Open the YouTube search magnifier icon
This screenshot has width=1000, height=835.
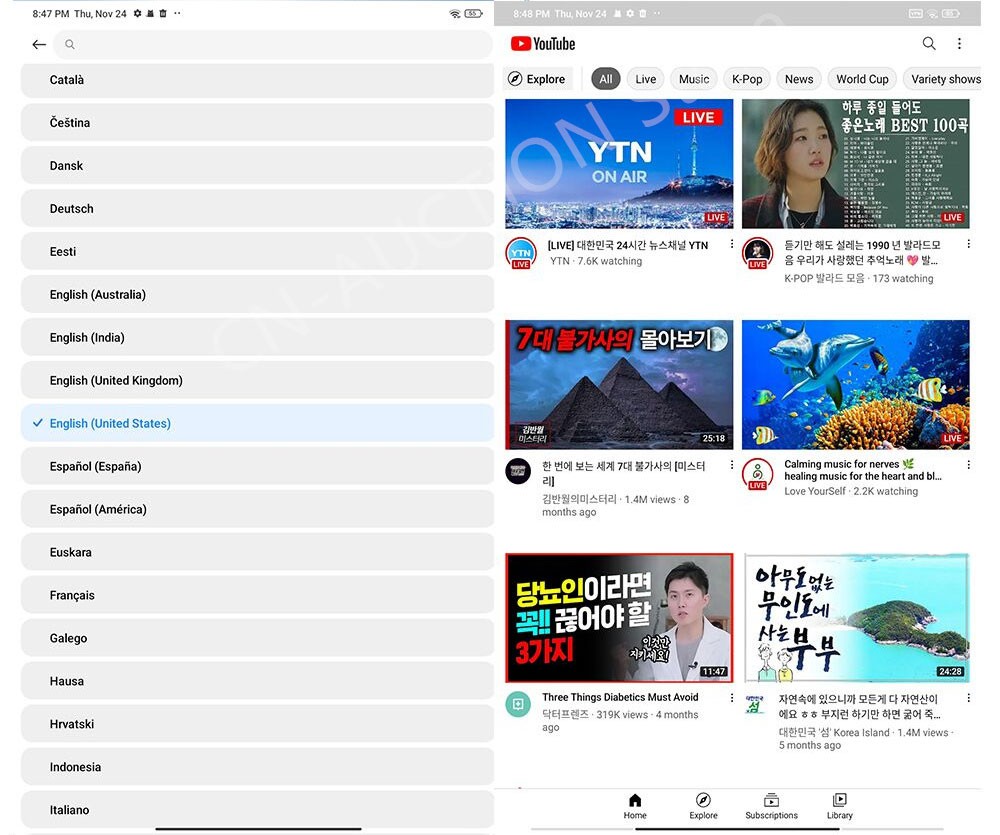(929, 44)
